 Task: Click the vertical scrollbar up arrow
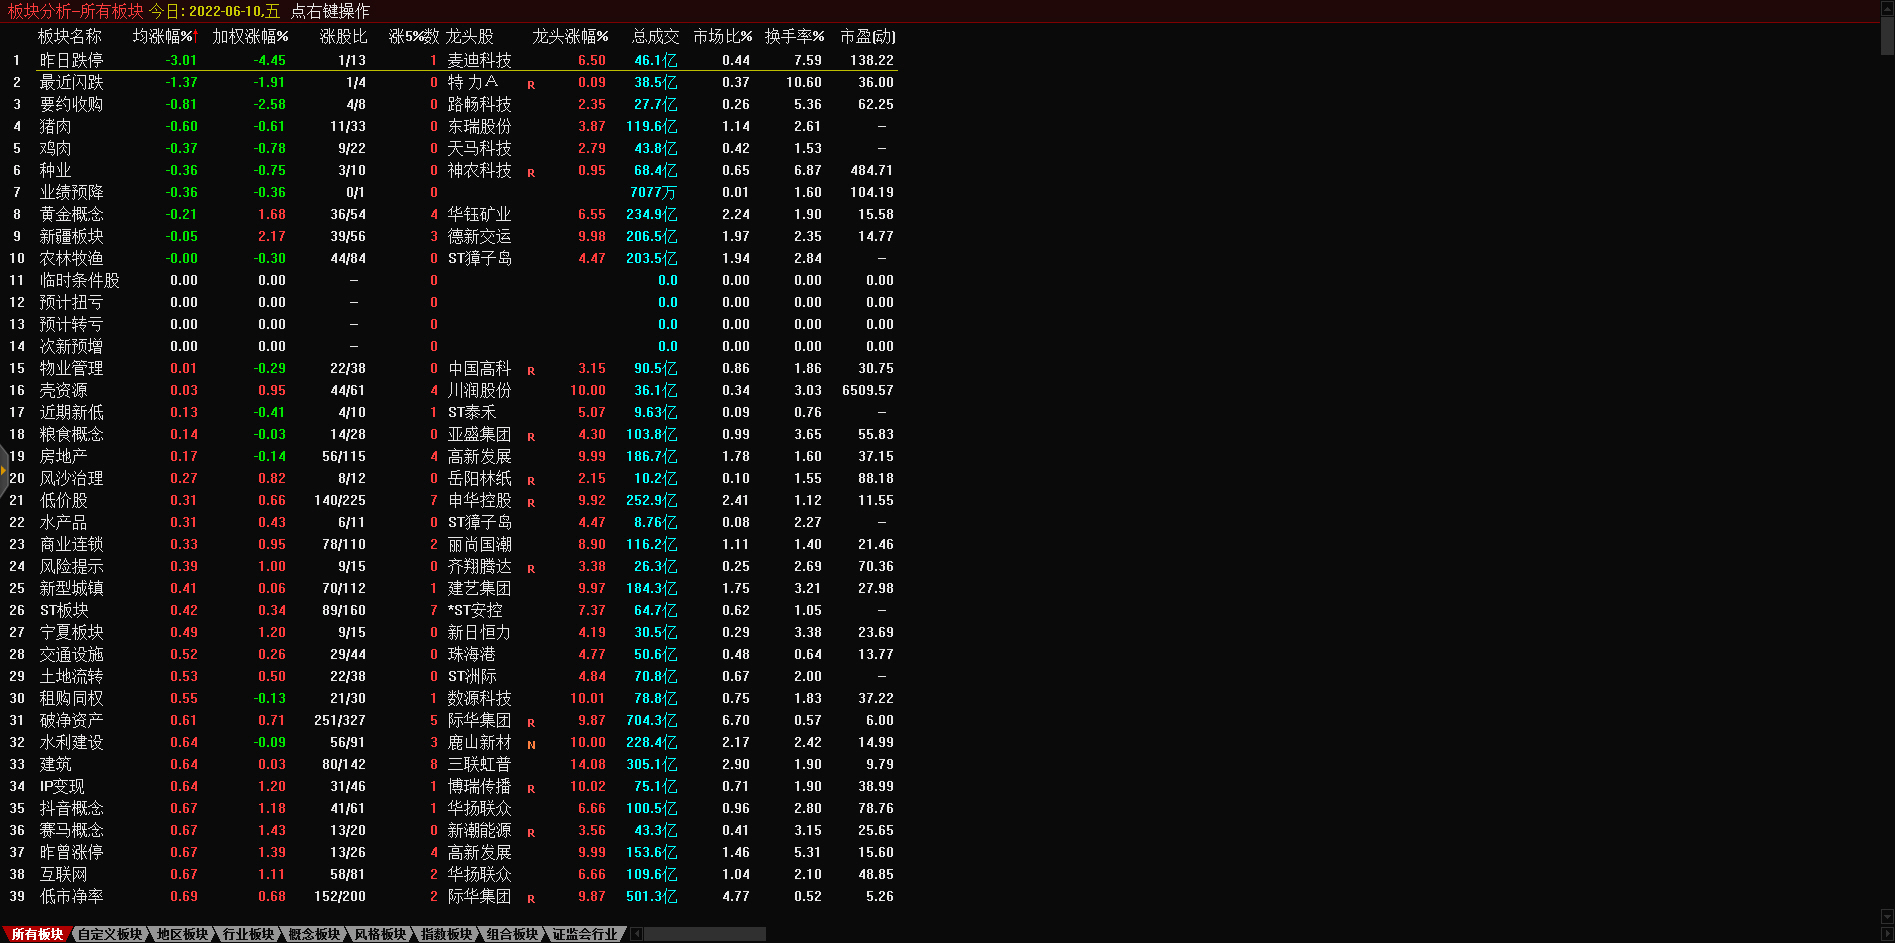pyautogui.click(x=1887, y=8)
